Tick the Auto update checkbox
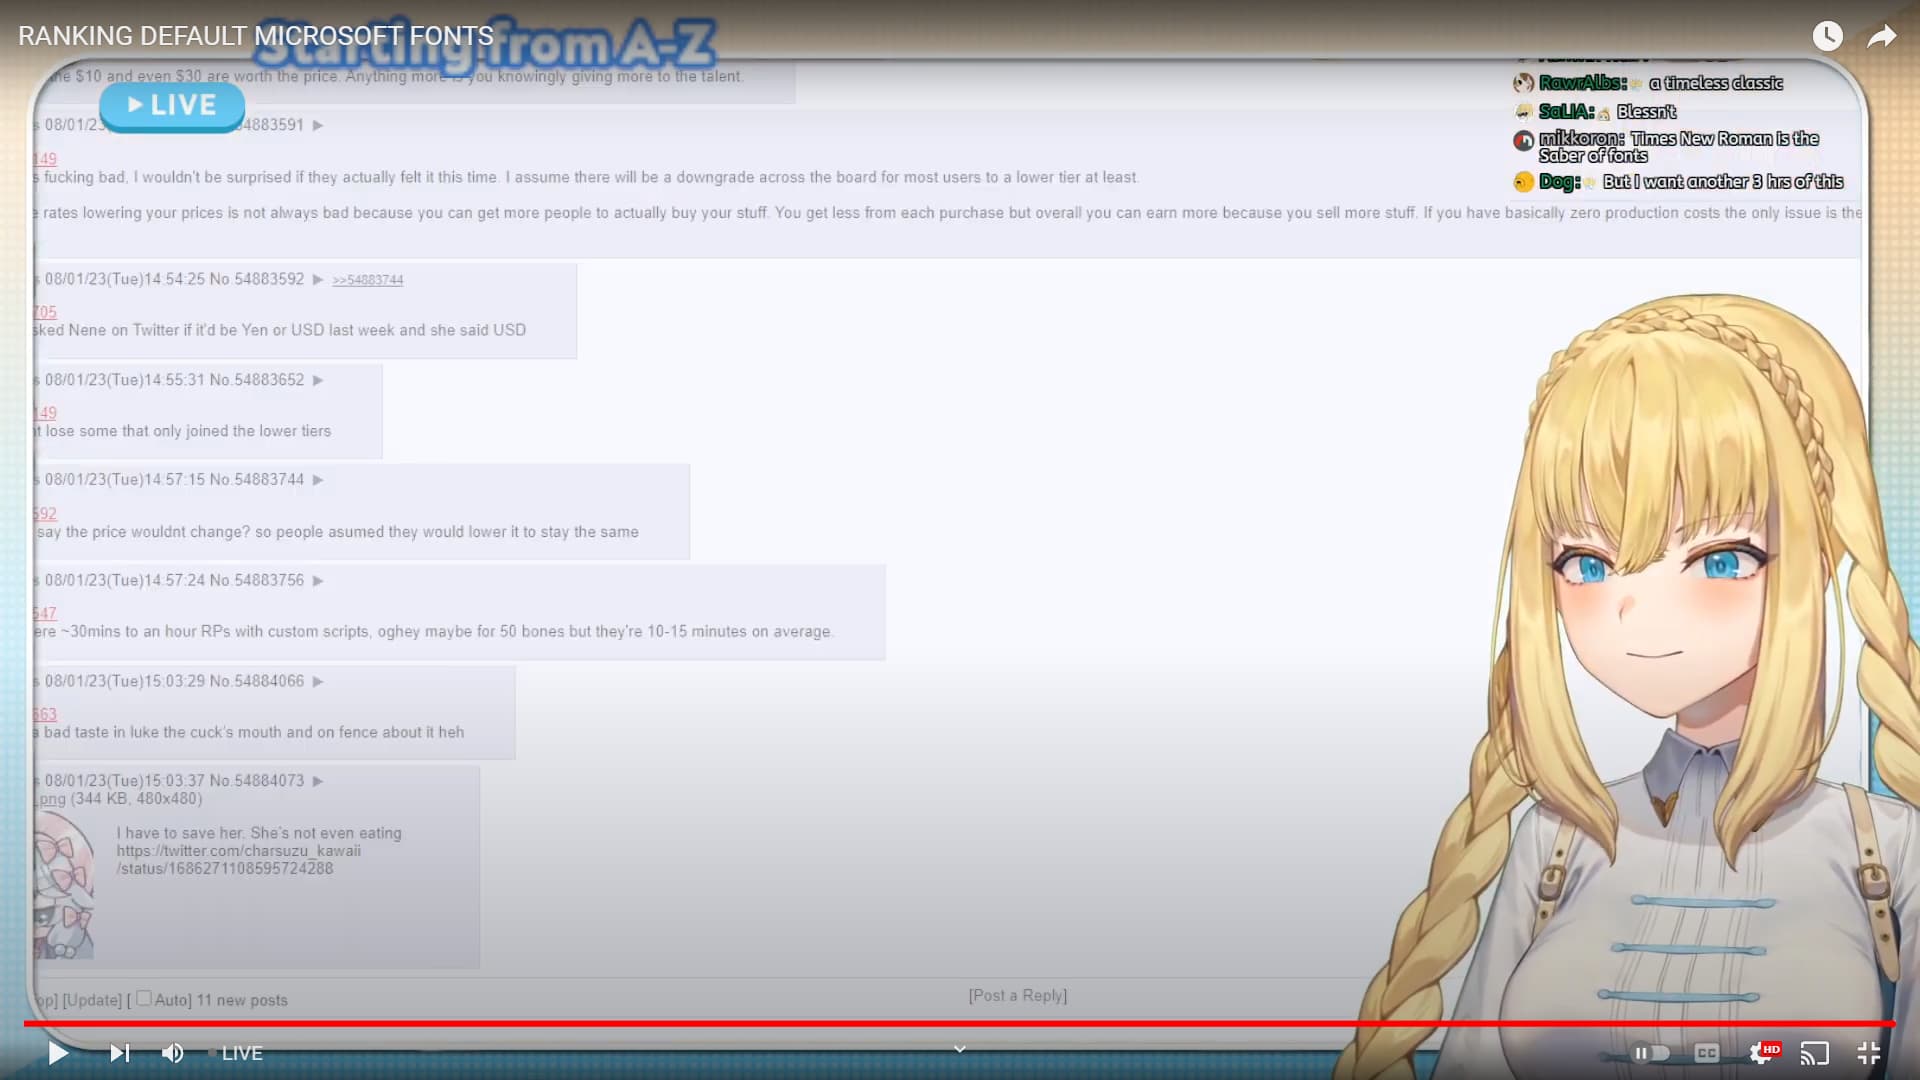The height and width of the screenshot is (1080, 1920). pyautogui.click(x=144, y=998)
